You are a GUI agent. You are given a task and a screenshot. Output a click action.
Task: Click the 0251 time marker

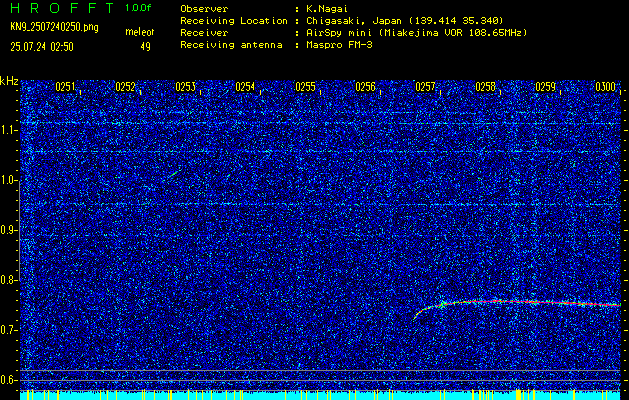click(x=65, y=87)
